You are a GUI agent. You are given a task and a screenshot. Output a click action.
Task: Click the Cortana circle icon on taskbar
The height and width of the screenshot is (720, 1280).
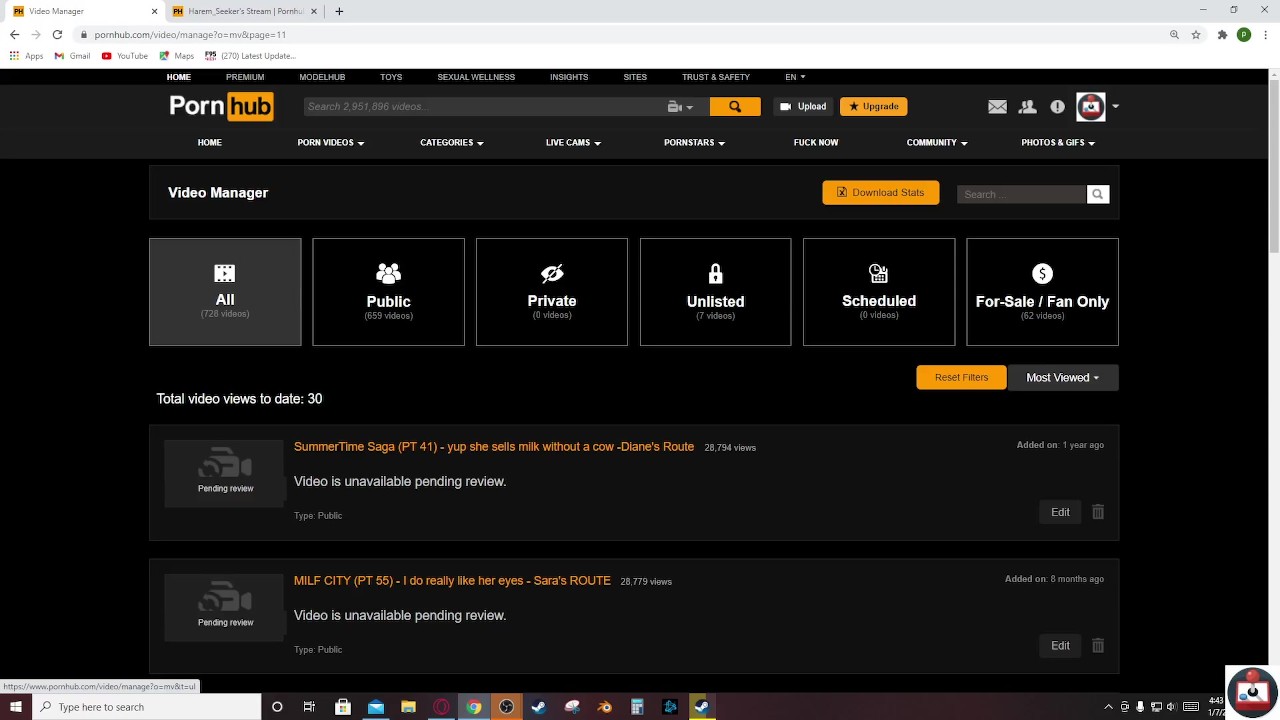tap(277, 707)
